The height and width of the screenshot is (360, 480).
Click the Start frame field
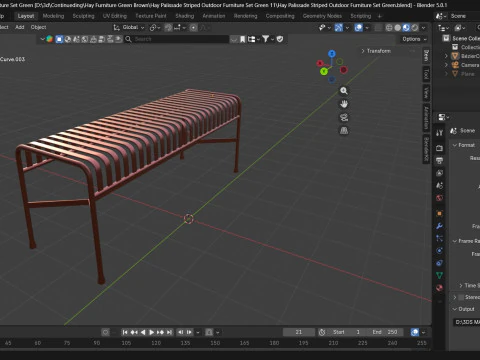pos(347,332)
